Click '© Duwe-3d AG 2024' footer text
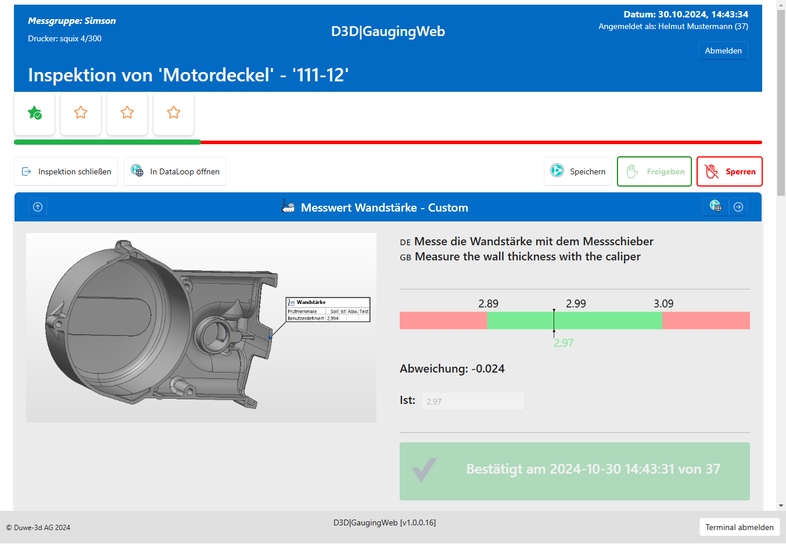 38,527
